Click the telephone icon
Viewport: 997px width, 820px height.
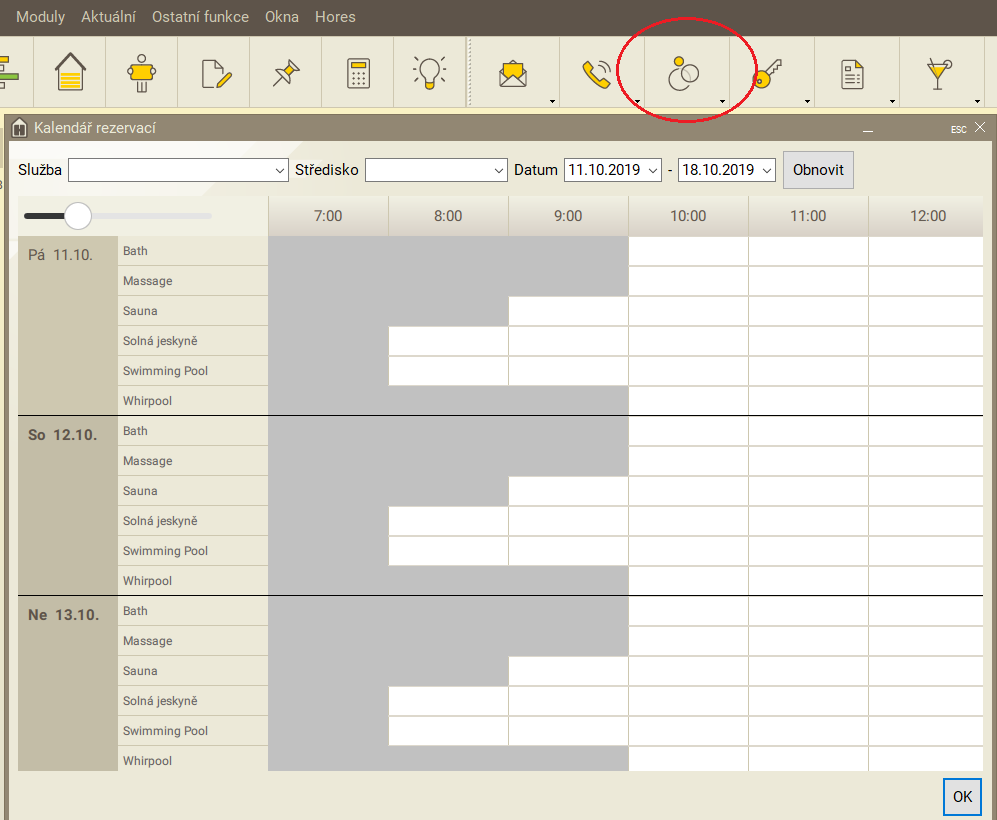coord(597,73)
